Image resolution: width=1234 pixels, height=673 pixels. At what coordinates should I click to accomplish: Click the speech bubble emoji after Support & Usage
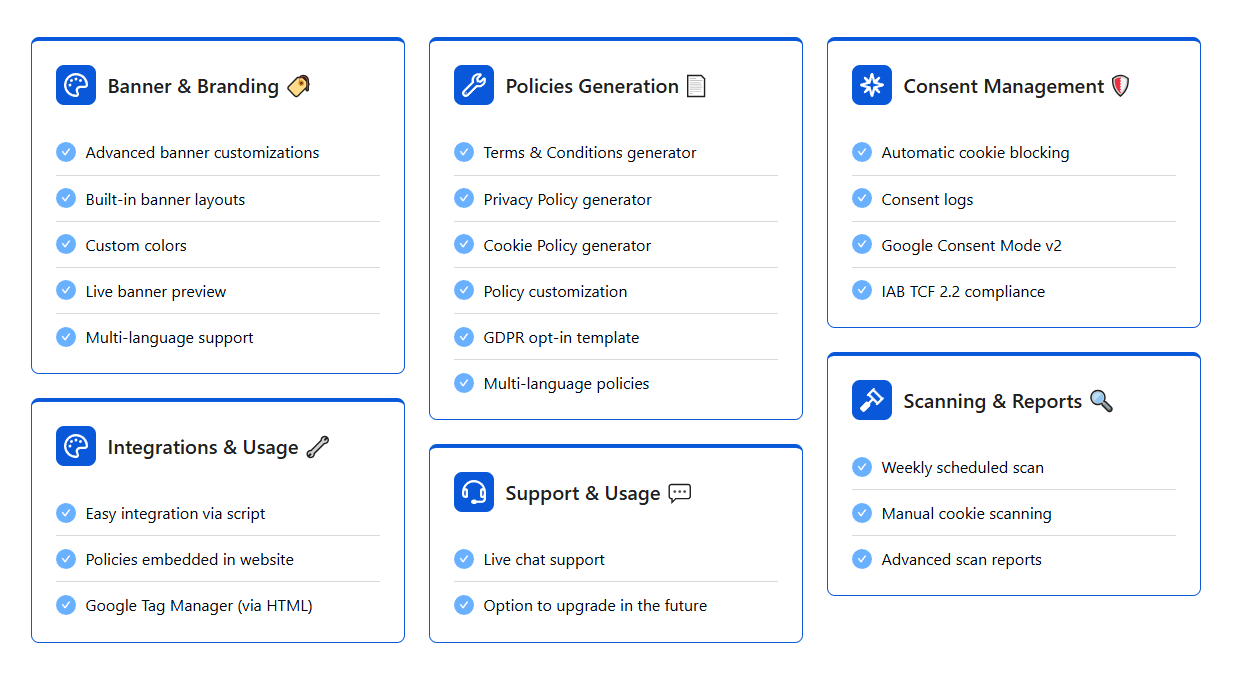(x=680, y=493)
